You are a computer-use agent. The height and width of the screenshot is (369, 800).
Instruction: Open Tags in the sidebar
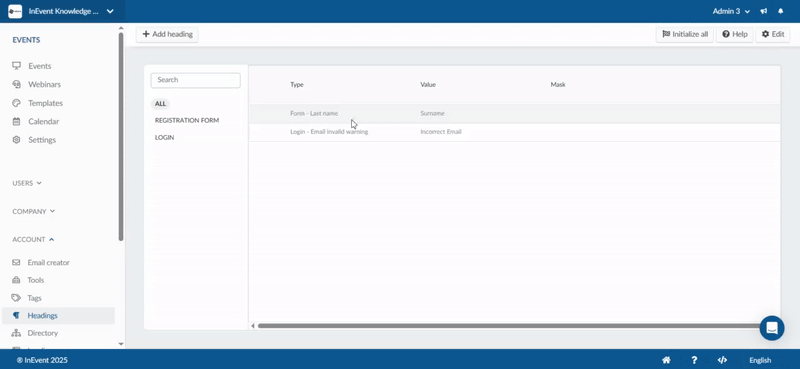click(x=35, y=298)
